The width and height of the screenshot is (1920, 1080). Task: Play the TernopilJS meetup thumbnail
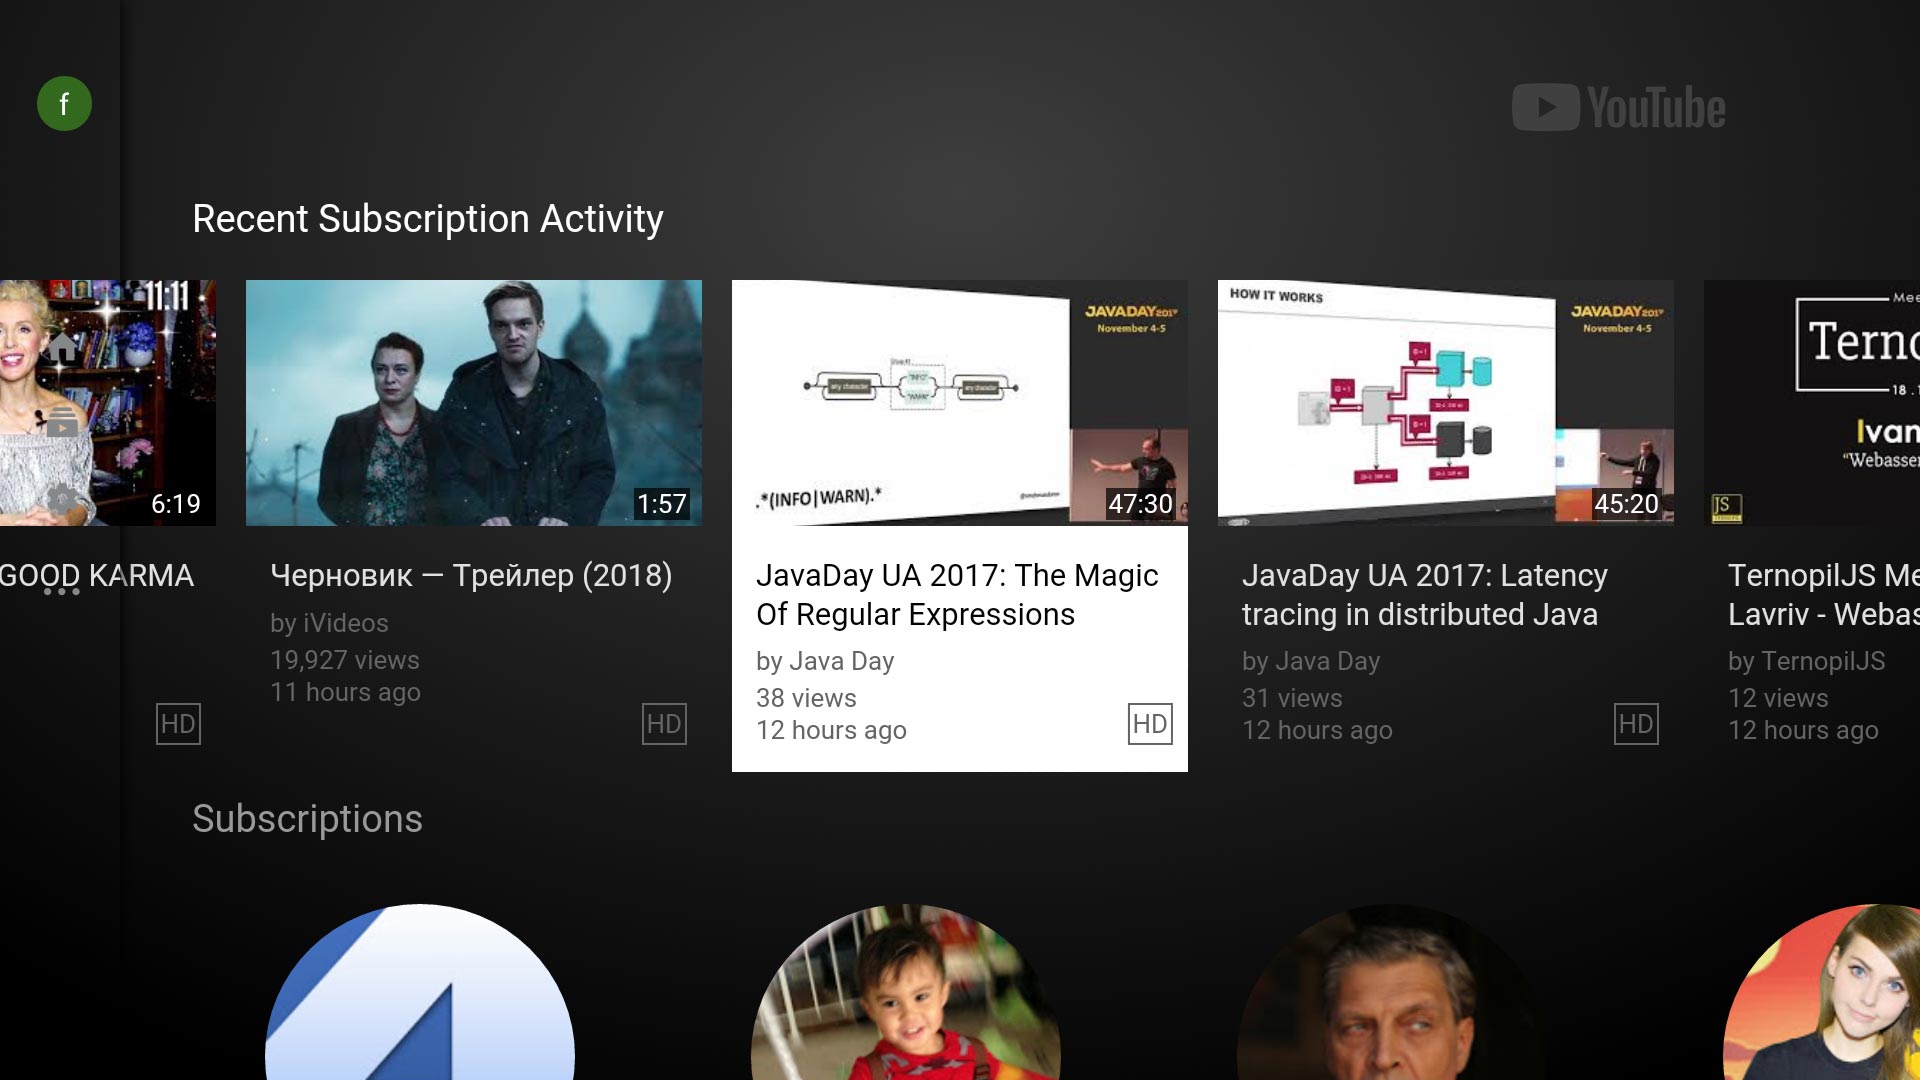point(1812,403)
